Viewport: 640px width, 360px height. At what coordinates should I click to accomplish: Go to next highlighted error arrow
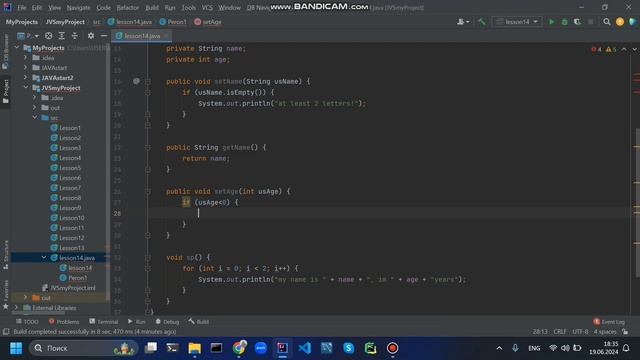pyautogui.click(x=634, y=49)
